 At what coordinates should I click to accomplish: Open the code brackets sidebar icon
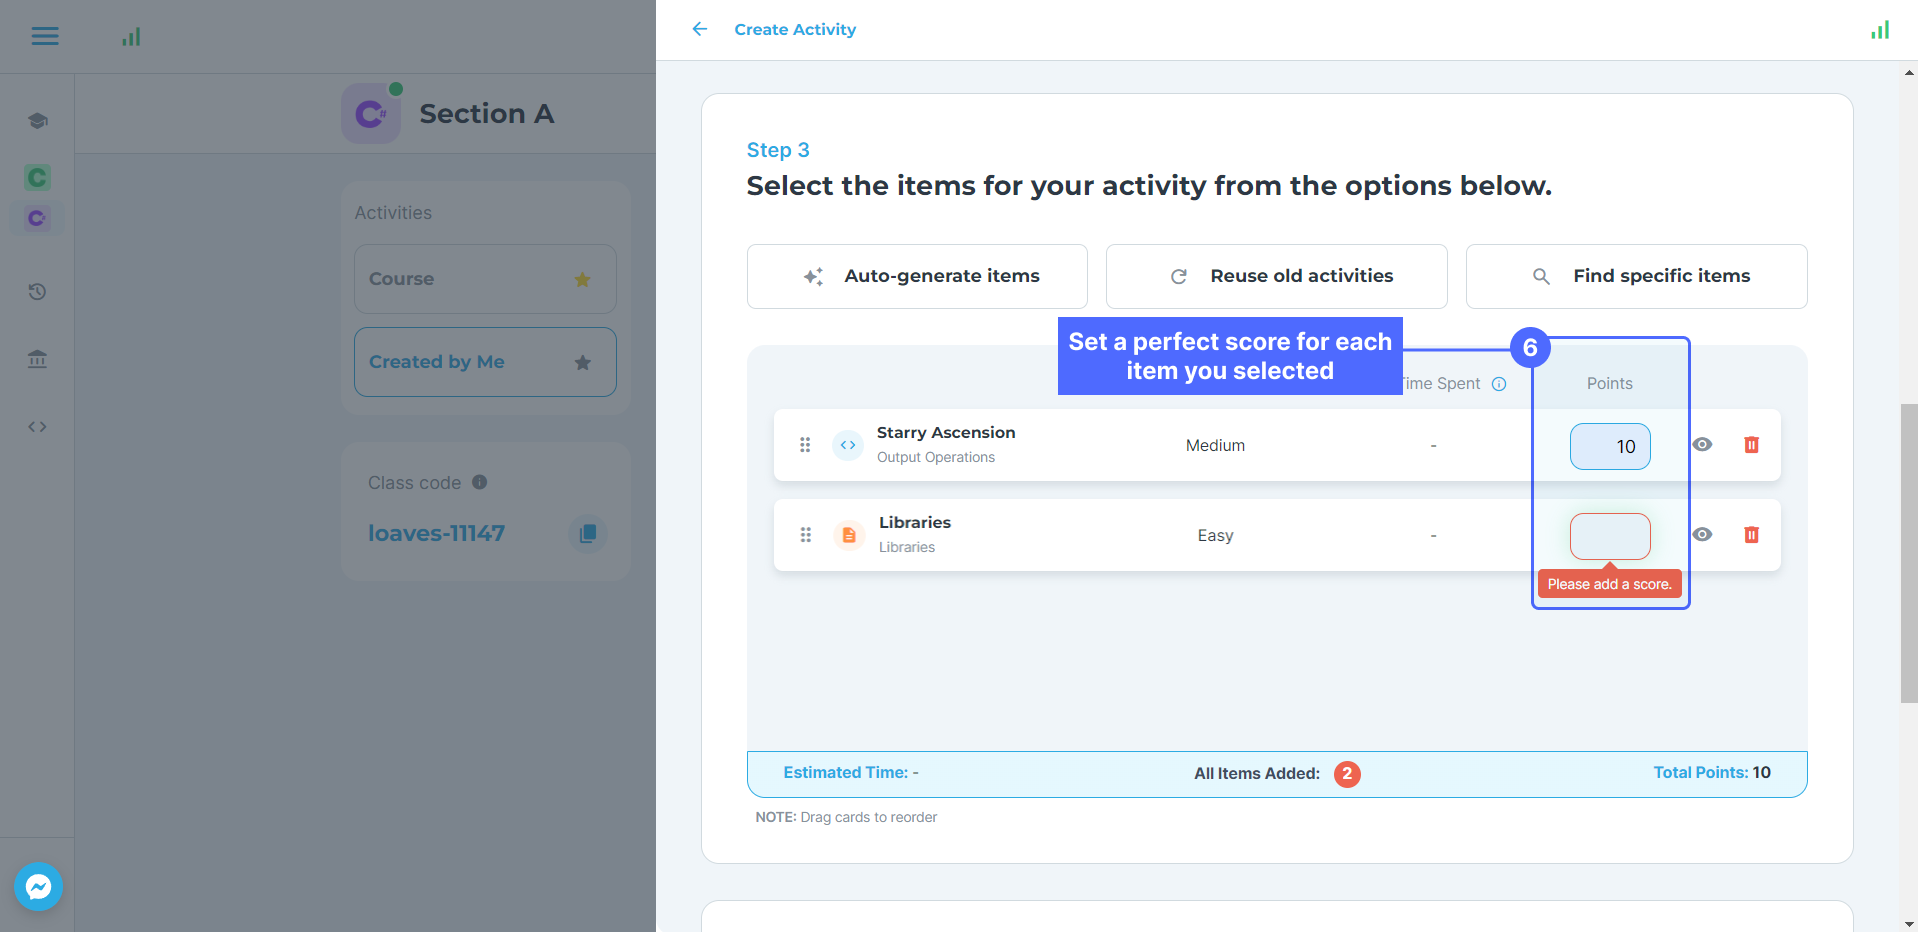click(37, 427)
